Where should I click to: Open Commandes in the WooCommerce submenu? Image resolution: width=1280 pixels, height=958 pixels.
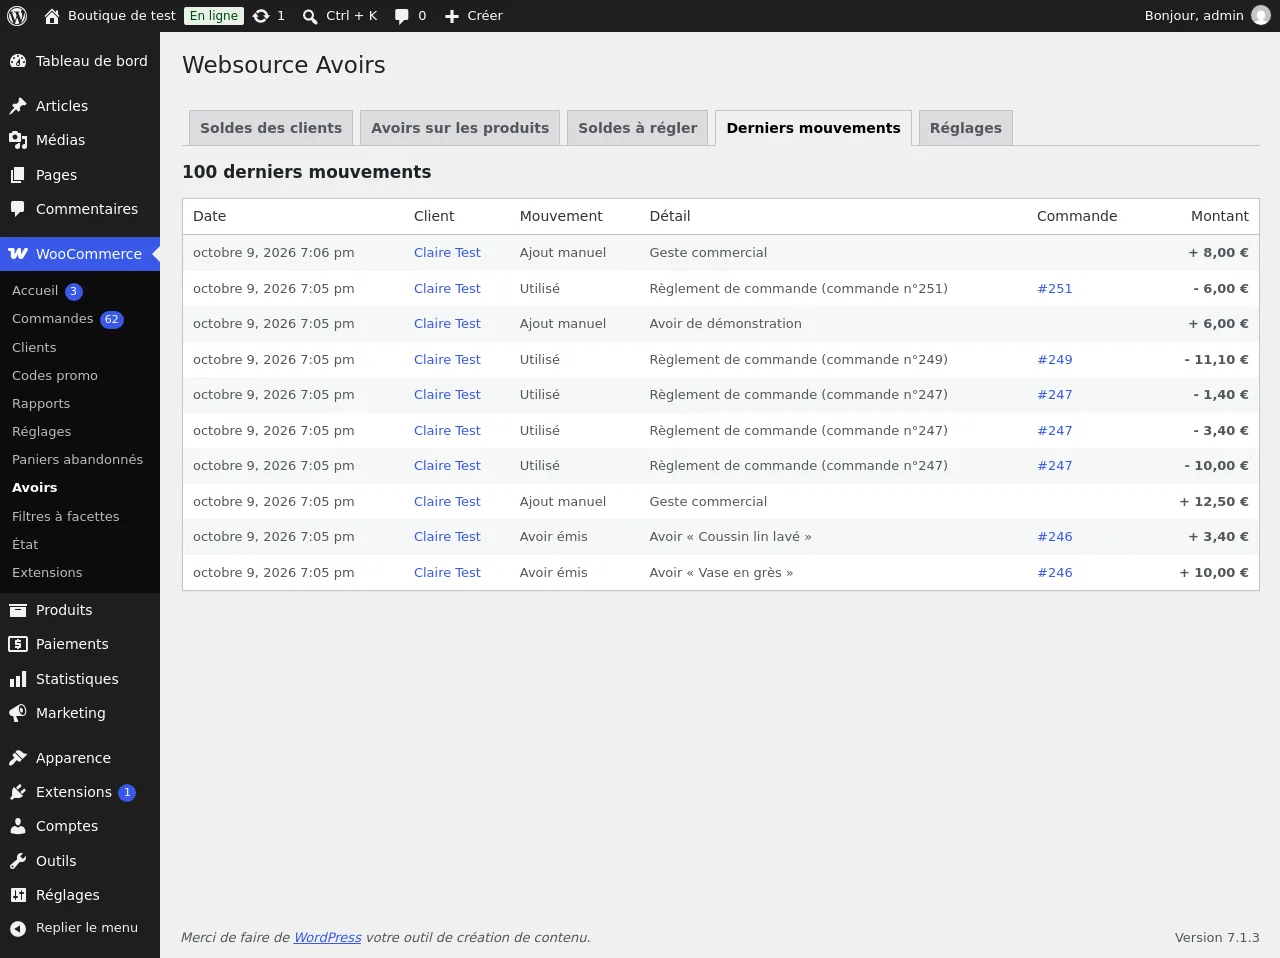tap(53, 319)
